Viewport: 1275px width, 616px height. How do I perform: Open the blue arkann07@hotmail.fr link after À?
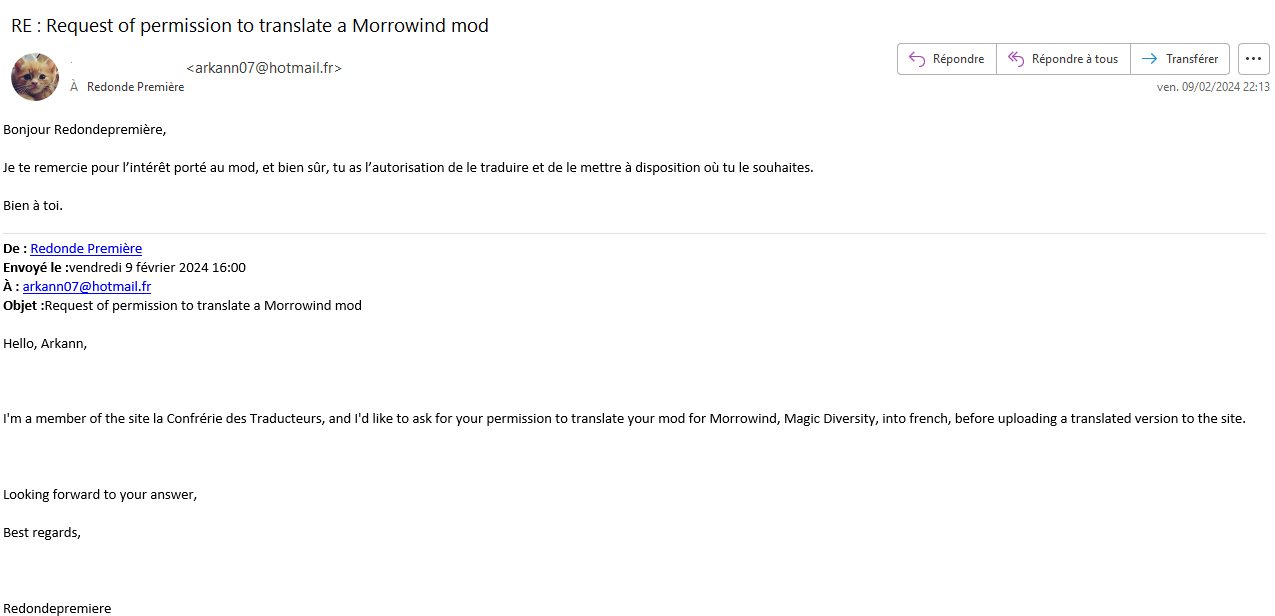pos(87,286)
